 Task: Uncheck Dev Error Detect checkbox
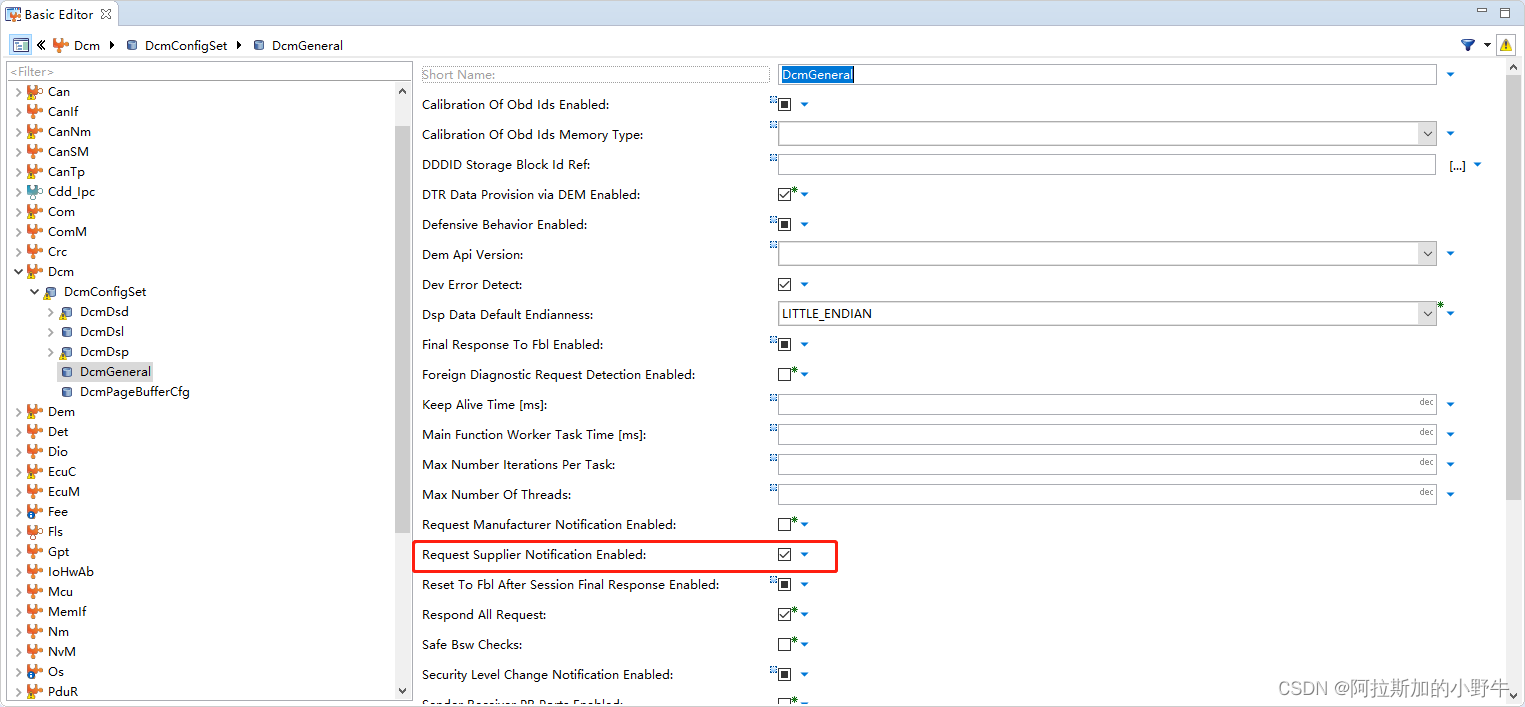click(784, 285)
